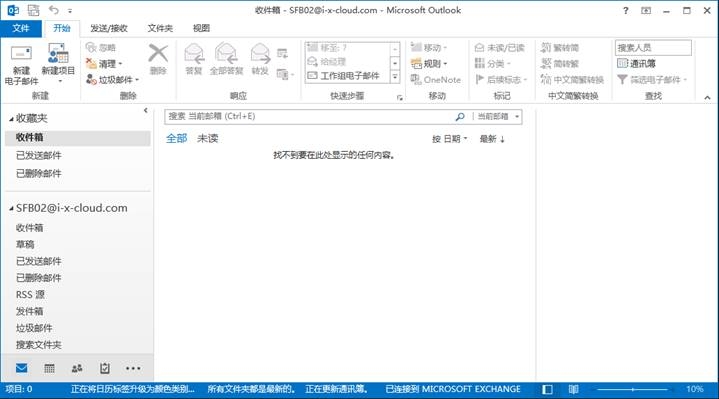The height and width of the screenshot is (399, 719).
Task: Open the 当前邮箱 search scope dropdown
Action: (x=498, y=116)
